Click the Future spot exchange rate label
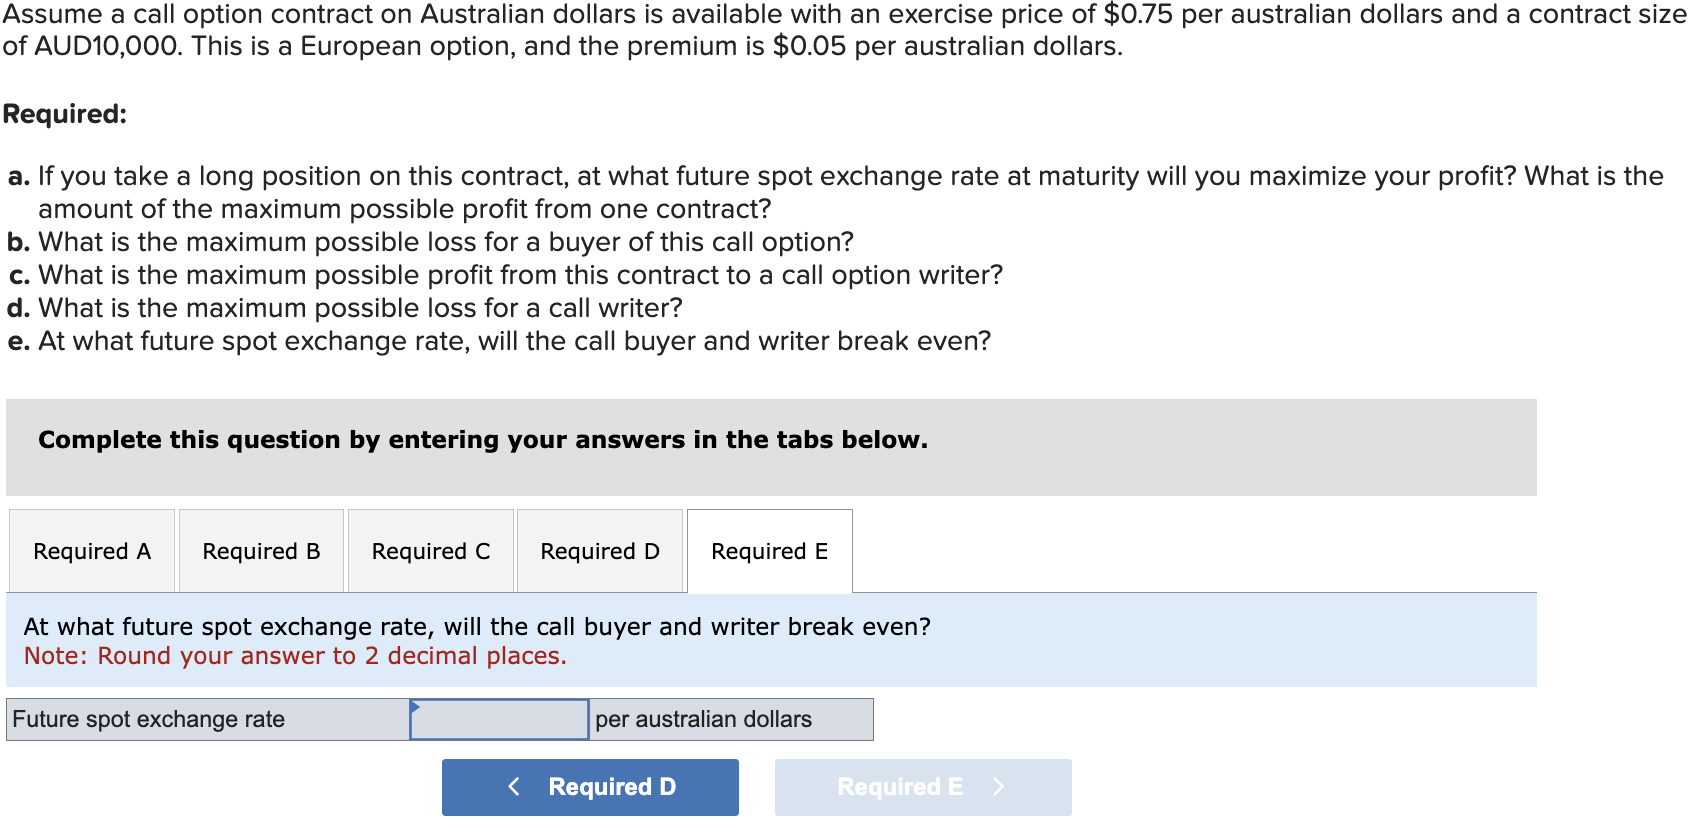 tap(150, 719)
